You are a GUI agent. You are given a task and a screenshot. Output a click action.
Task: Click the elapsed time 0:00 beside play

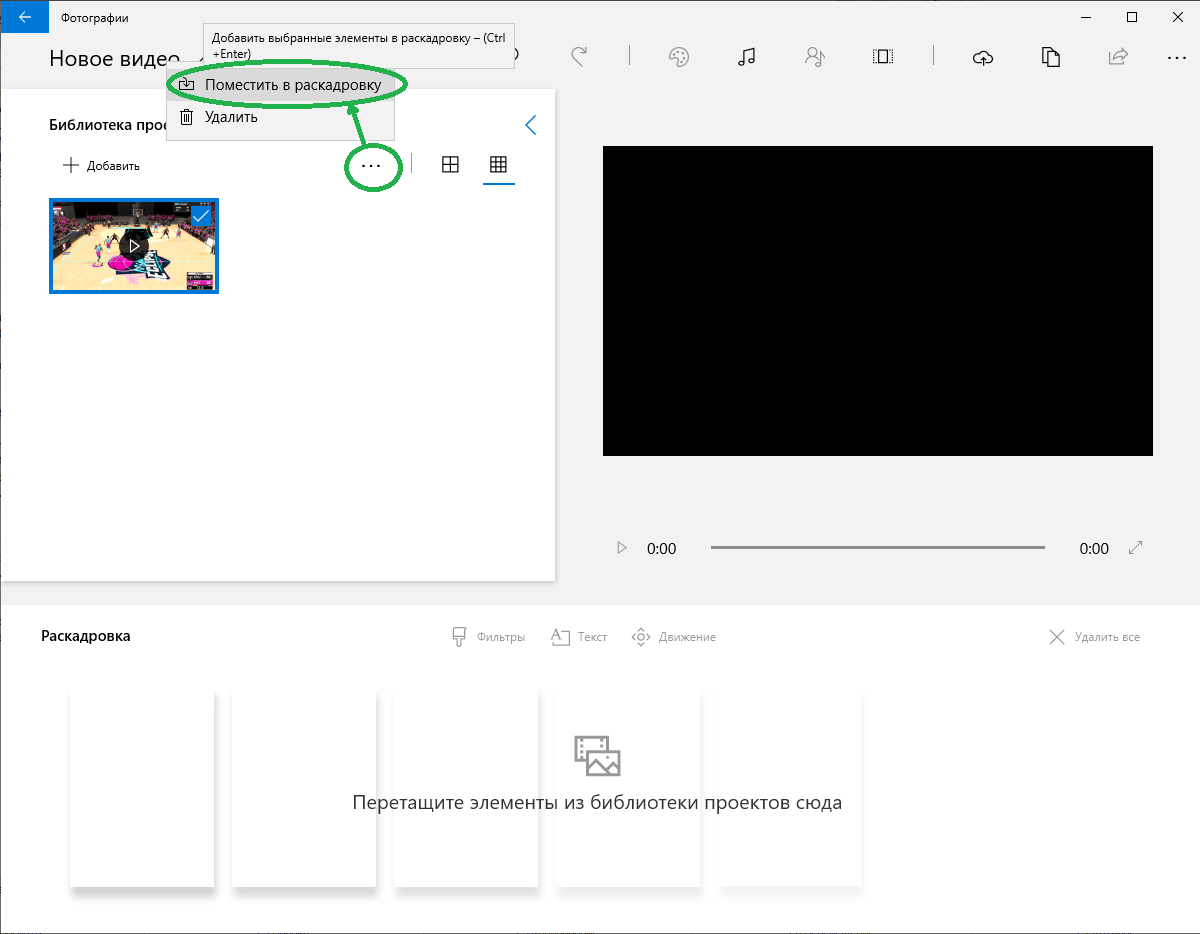[662, 548]
